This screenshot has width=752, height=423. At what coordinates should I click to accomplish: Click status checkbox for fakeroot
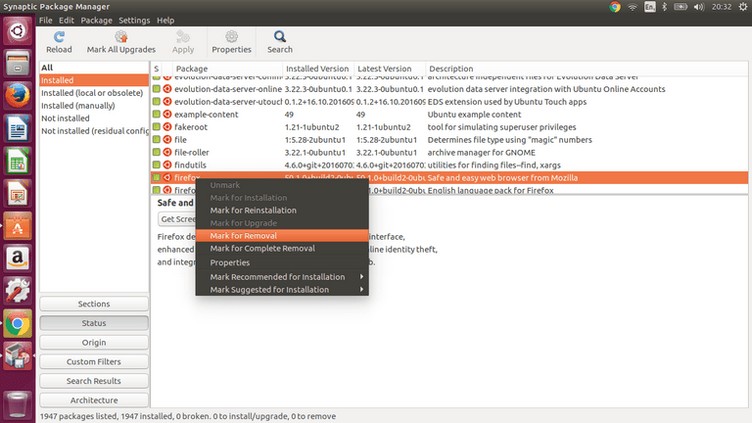[156, 127]
